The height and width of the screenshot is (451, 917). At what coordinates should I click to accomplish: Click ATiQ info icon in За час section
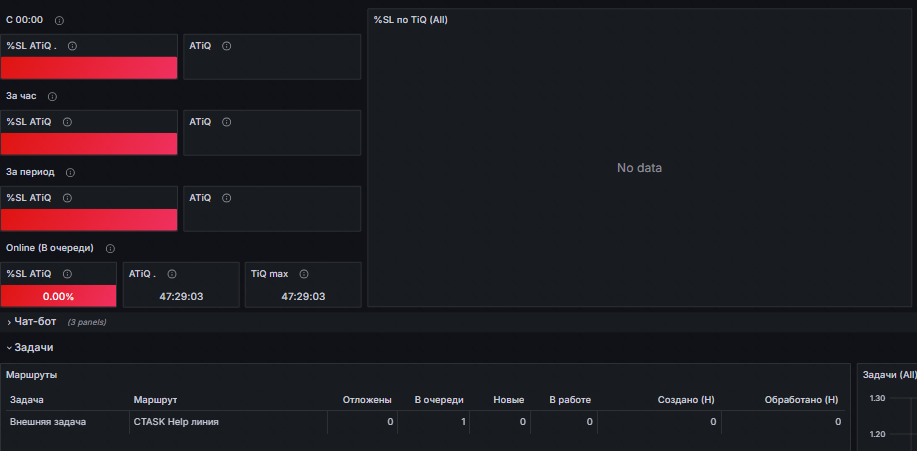[227, 122]
